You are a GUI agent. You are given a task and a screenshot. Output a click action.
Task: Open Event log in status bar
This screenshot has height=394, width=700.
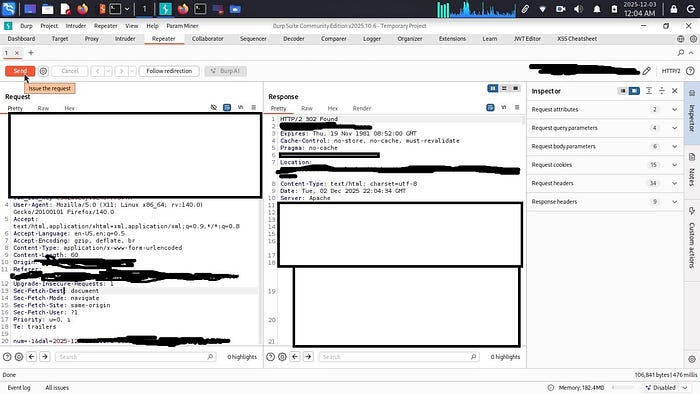(x=19, y=388)
